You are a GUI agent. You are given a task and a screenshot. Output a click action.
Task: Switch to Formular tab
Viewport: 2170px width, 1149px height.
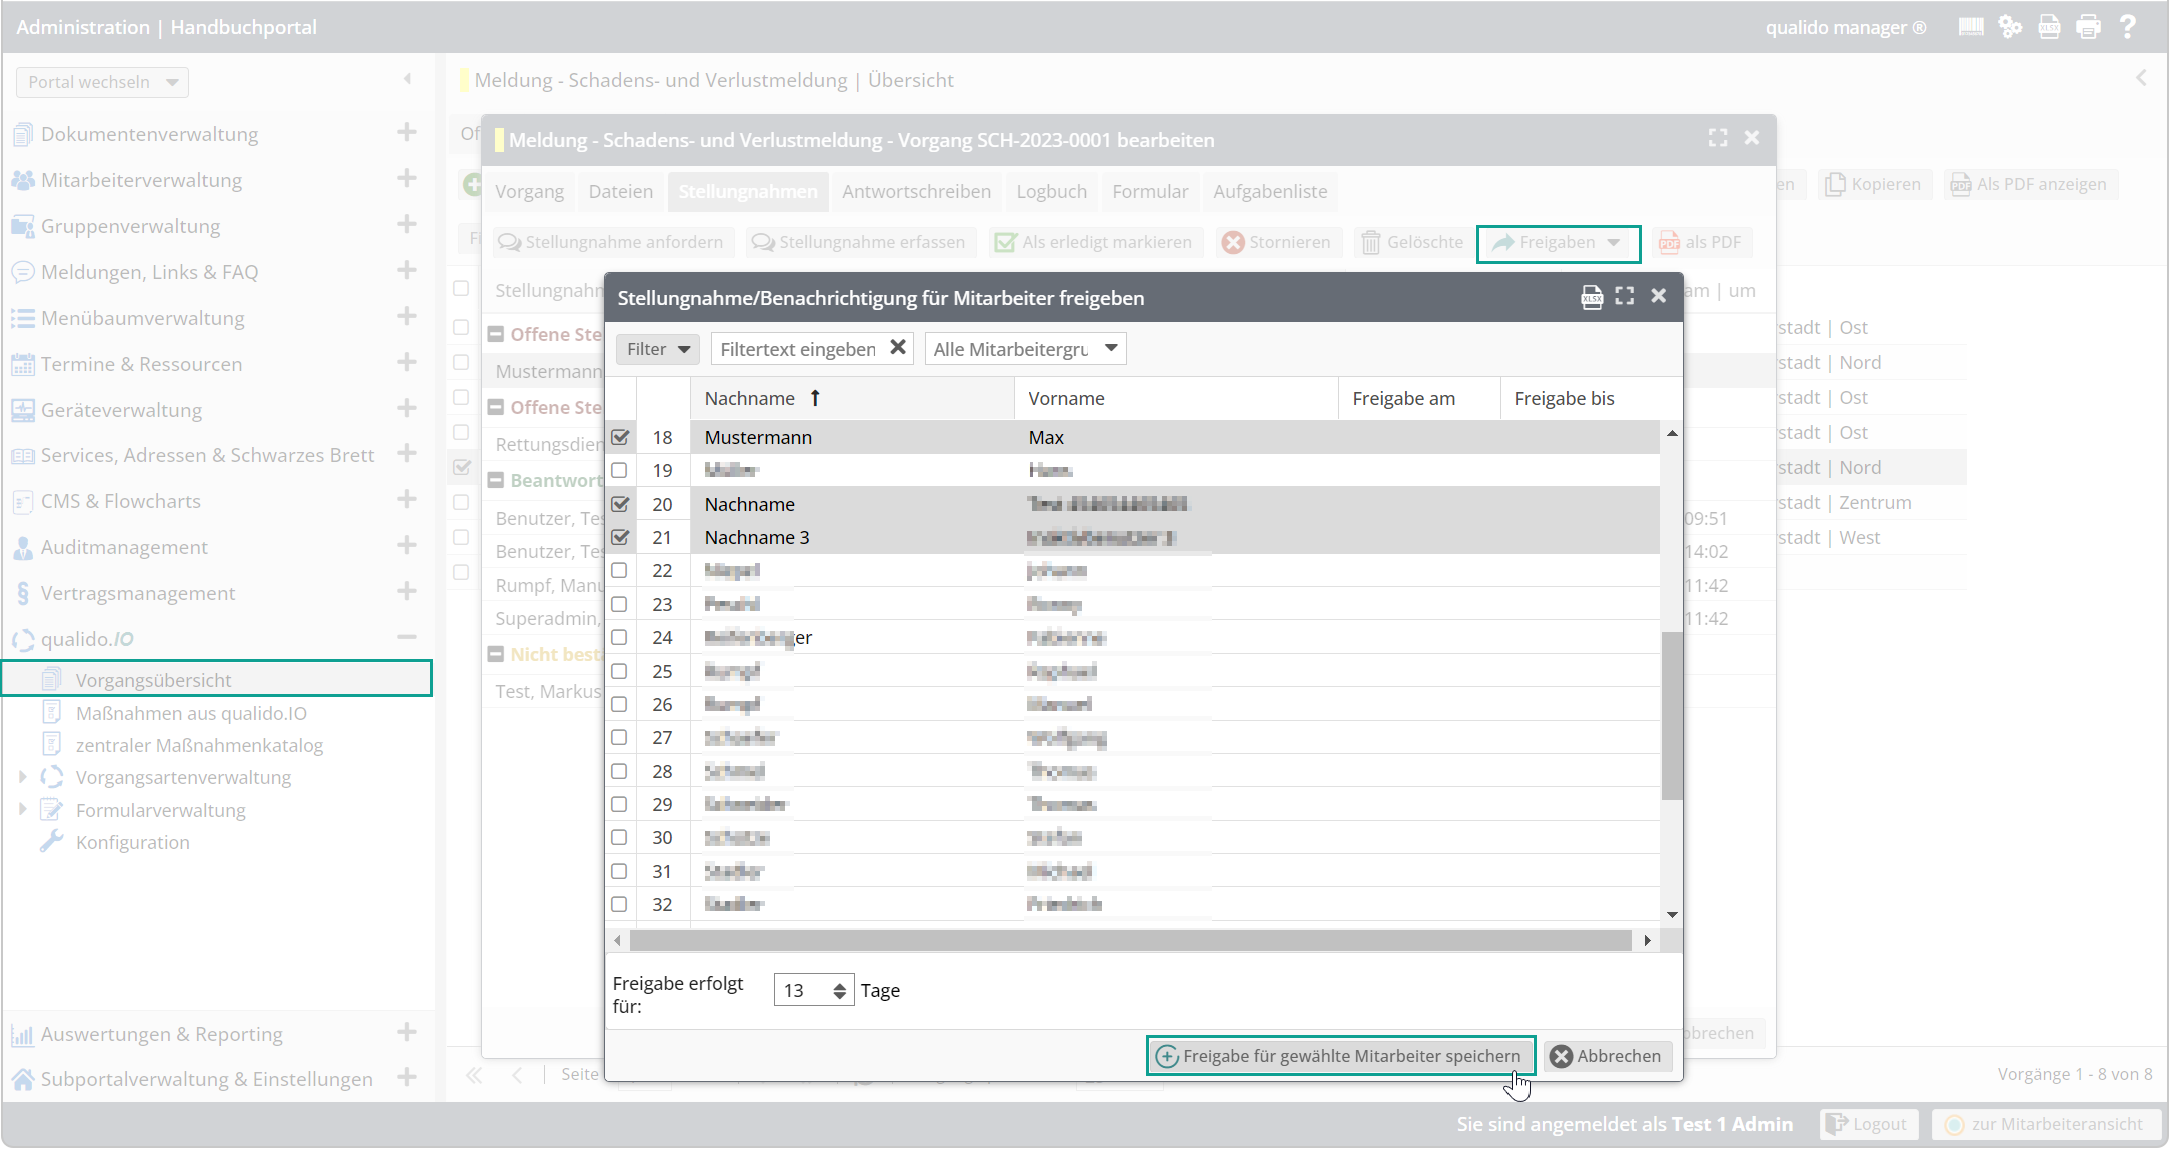pyautogui.click(x=1150, y=191)
